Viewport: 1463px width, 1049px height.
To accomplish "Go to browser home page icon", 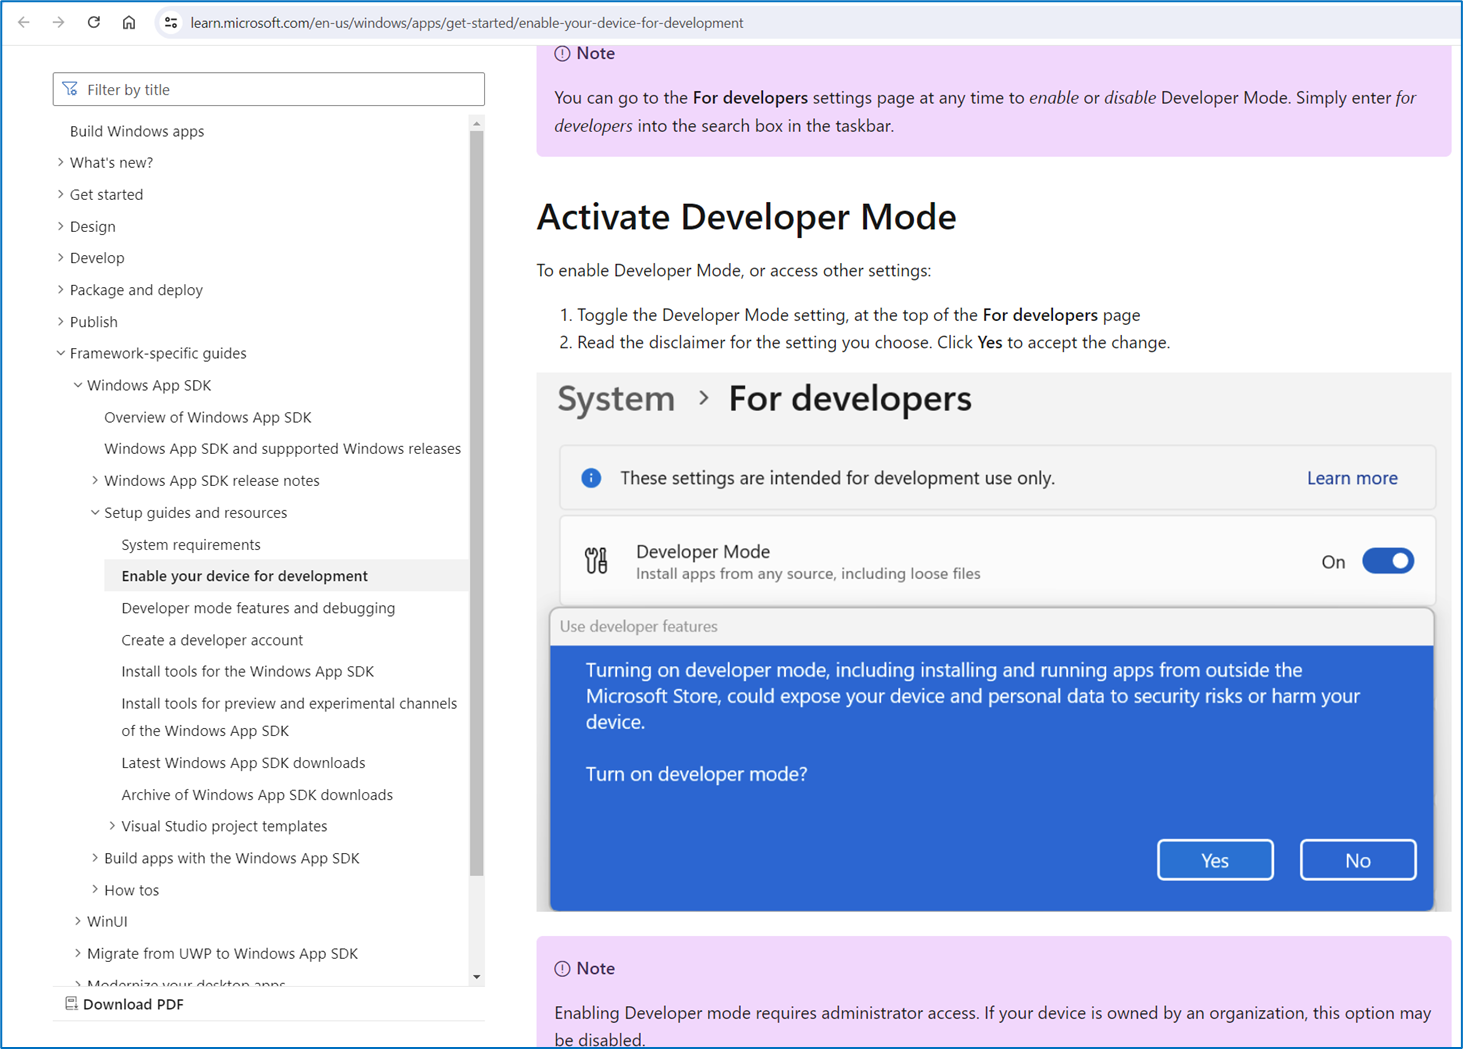I will coord(129,22).
